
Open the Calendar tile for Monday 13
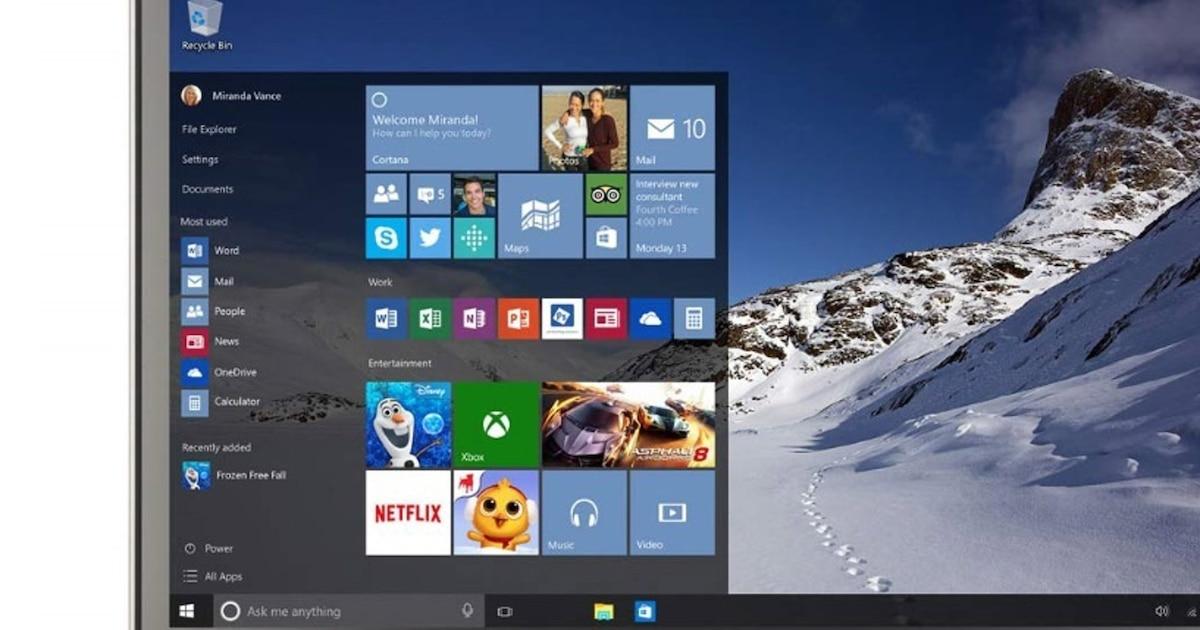pos(672,216)
